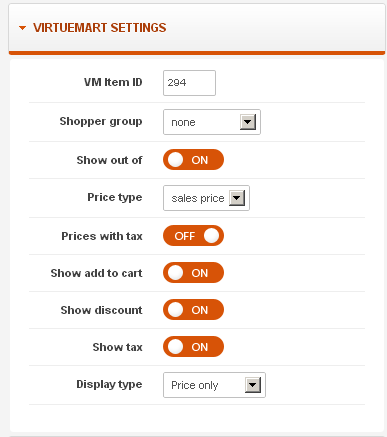
Task: Open the Display type dropdown
Action: click(x=214, y=385)
